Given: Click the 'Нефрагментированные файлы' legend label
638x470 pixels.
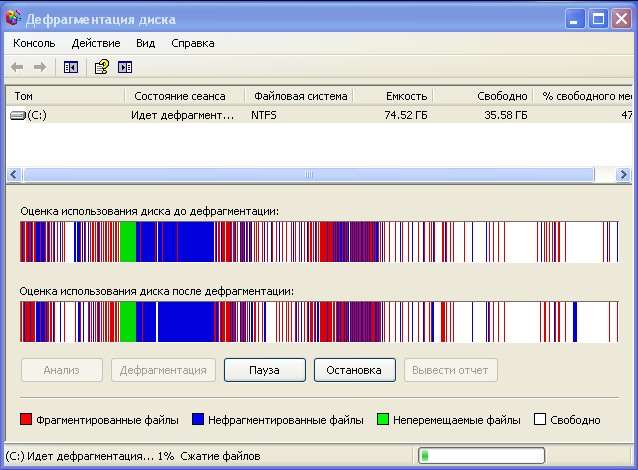Looking at the screenshot, I should [x=286, y=420].
